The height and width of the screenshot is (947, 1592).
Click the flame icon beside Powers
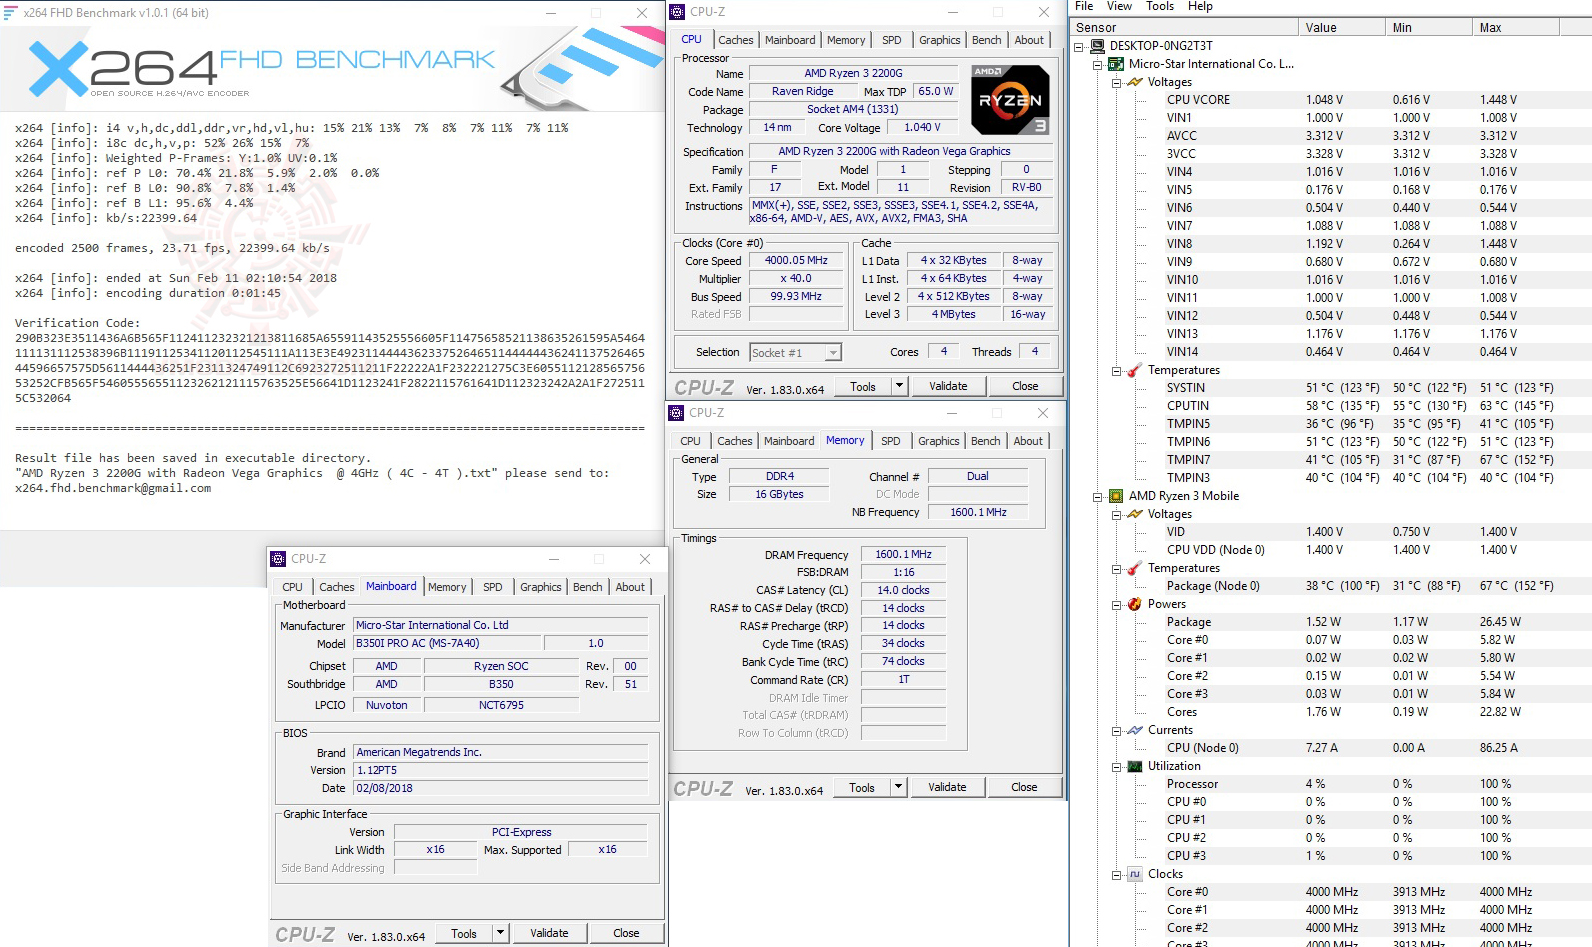[1135, 604]
